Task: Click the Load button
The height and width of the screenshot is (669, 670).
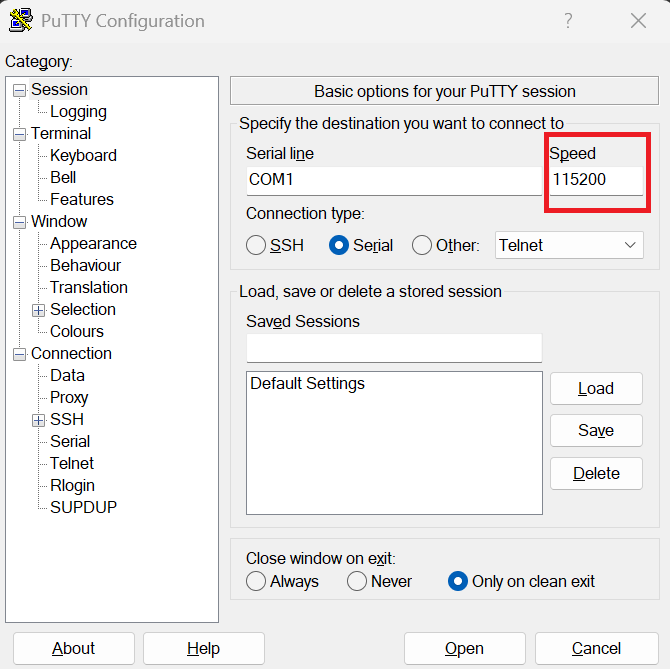Action: pyautogui.click(x=596, y=389)
